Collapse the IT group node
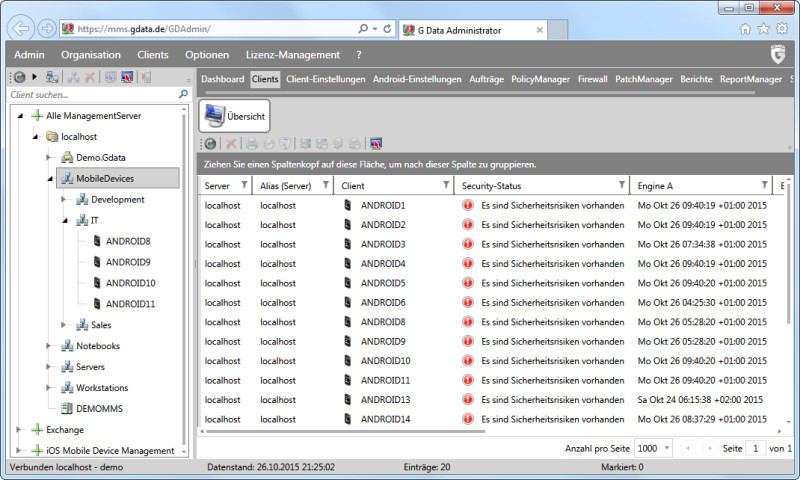The width and height of the screenshot is (800, 480). click(65, 220)
